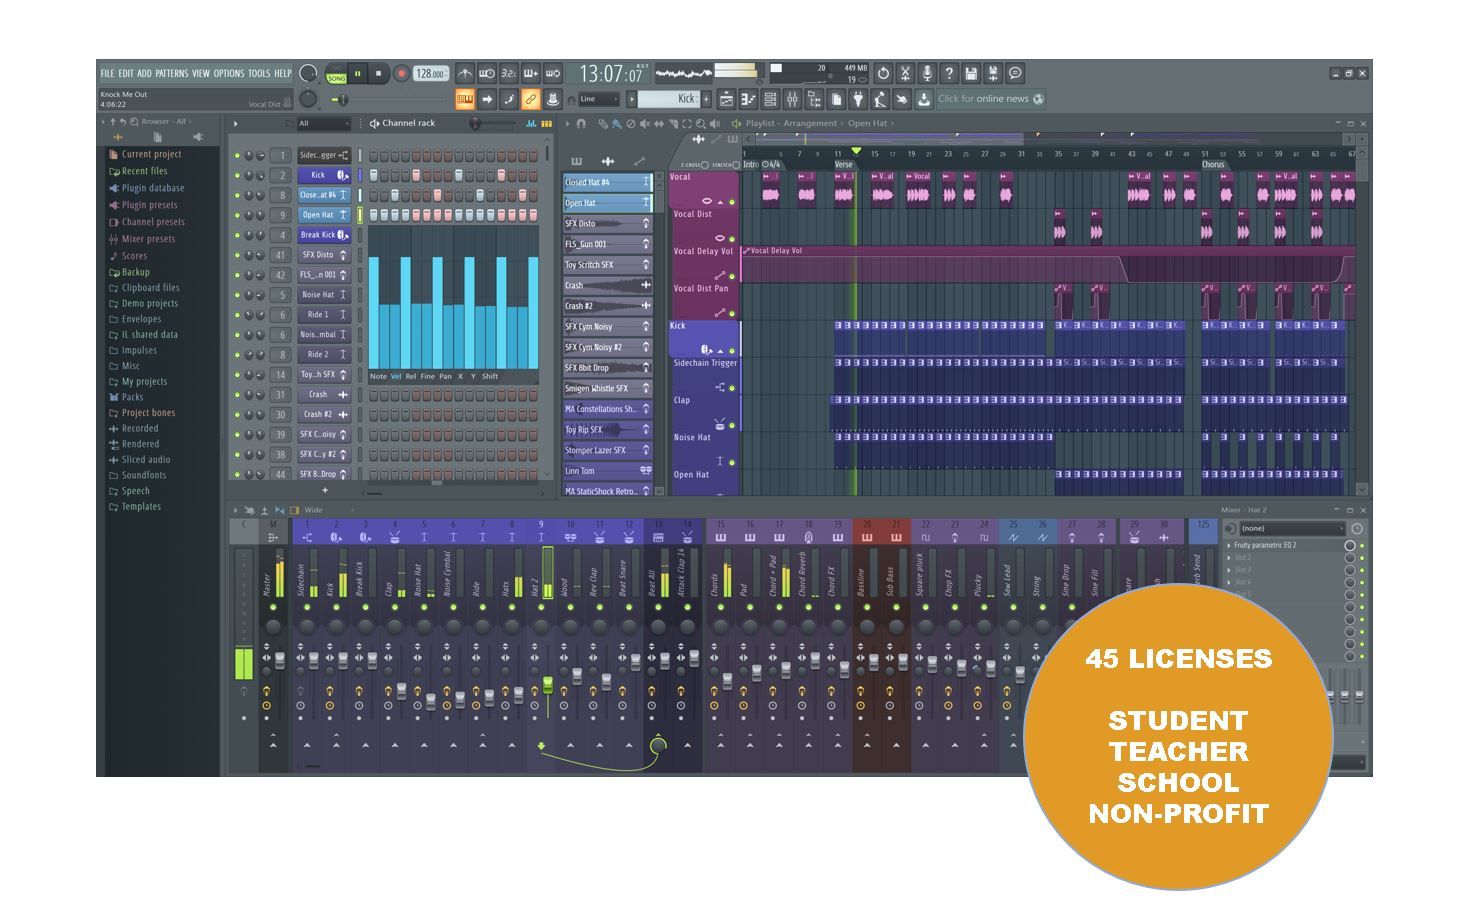Select the Open Hat channel button

[324, 215]
